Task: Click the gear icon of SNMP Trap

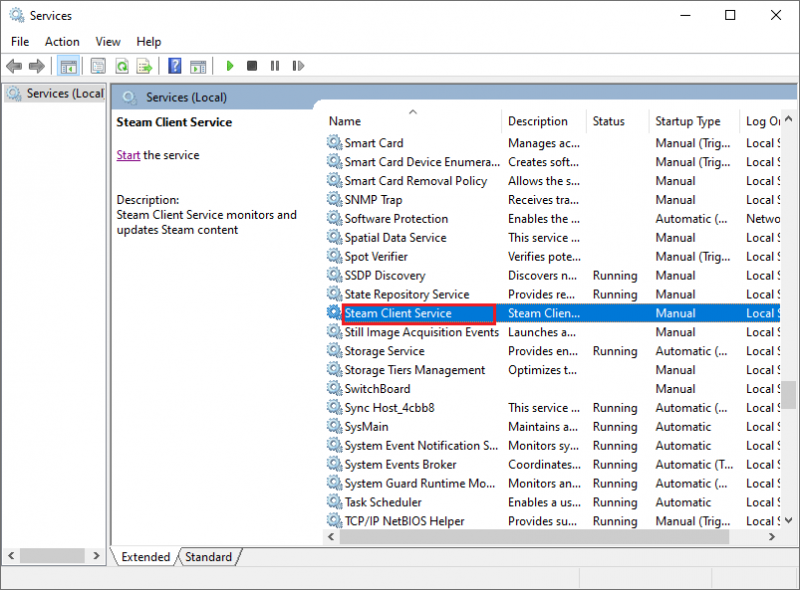Action: pos(334,199)
